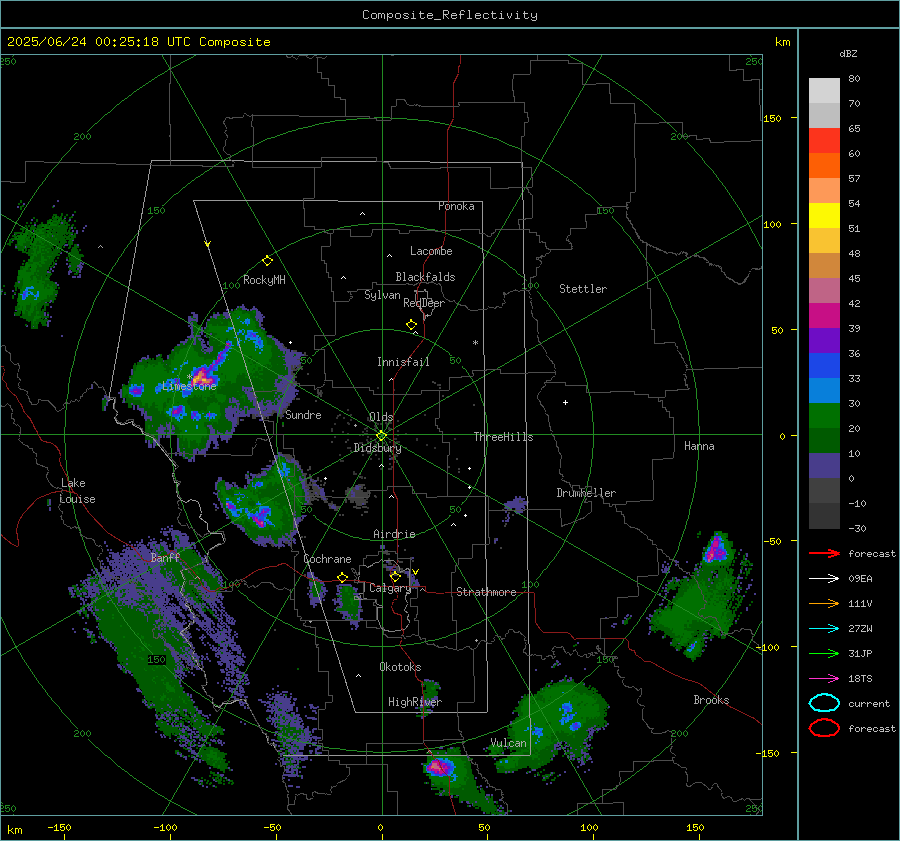Image resolution: width=900 pixels, height=841 pixels.
Task: Click the Sundre town label
Action: point(303,414)
